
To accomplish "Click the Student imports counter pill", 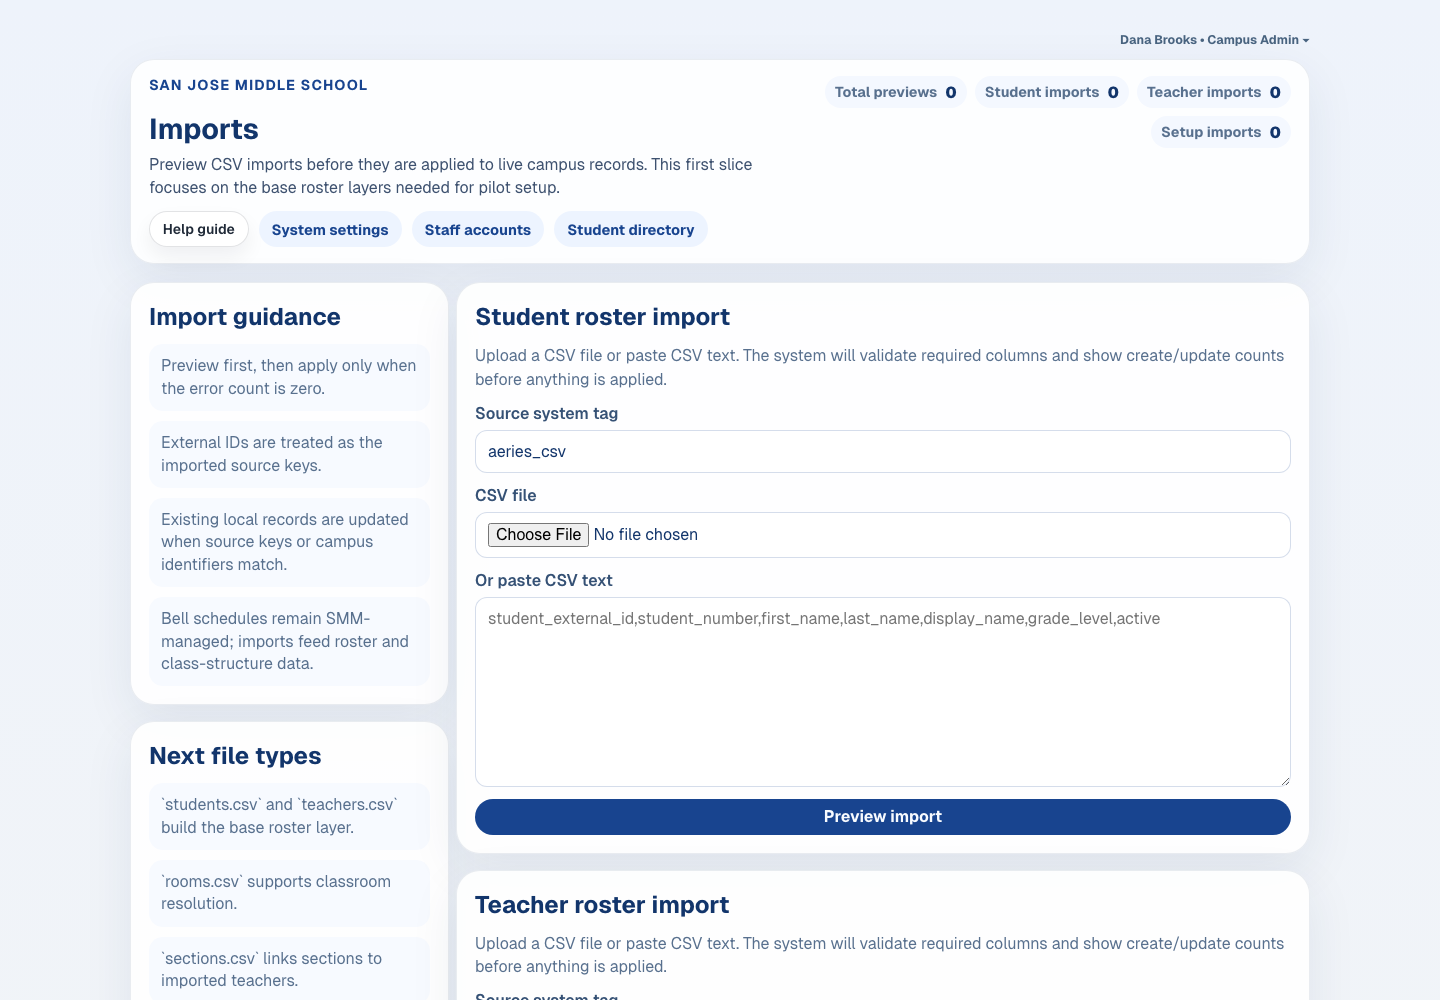I will [1052, 92].
